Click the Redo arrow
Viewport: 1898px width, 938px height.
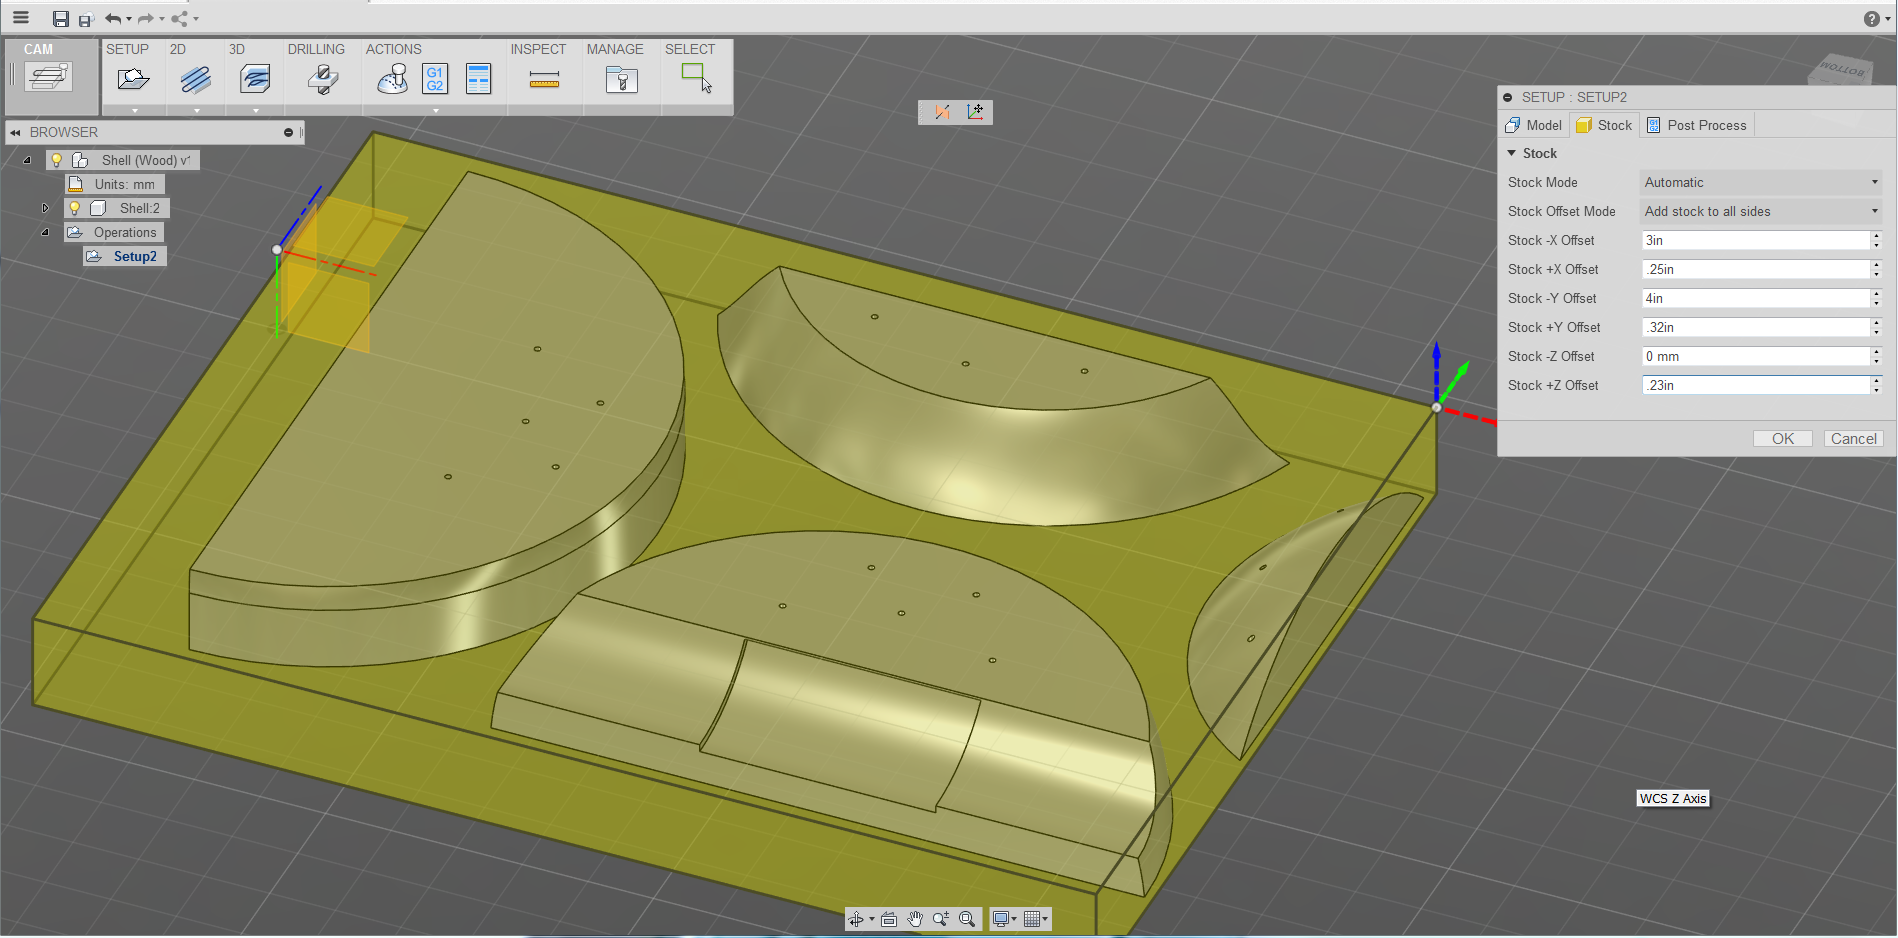pyautogui.click(x=146, y=19)
